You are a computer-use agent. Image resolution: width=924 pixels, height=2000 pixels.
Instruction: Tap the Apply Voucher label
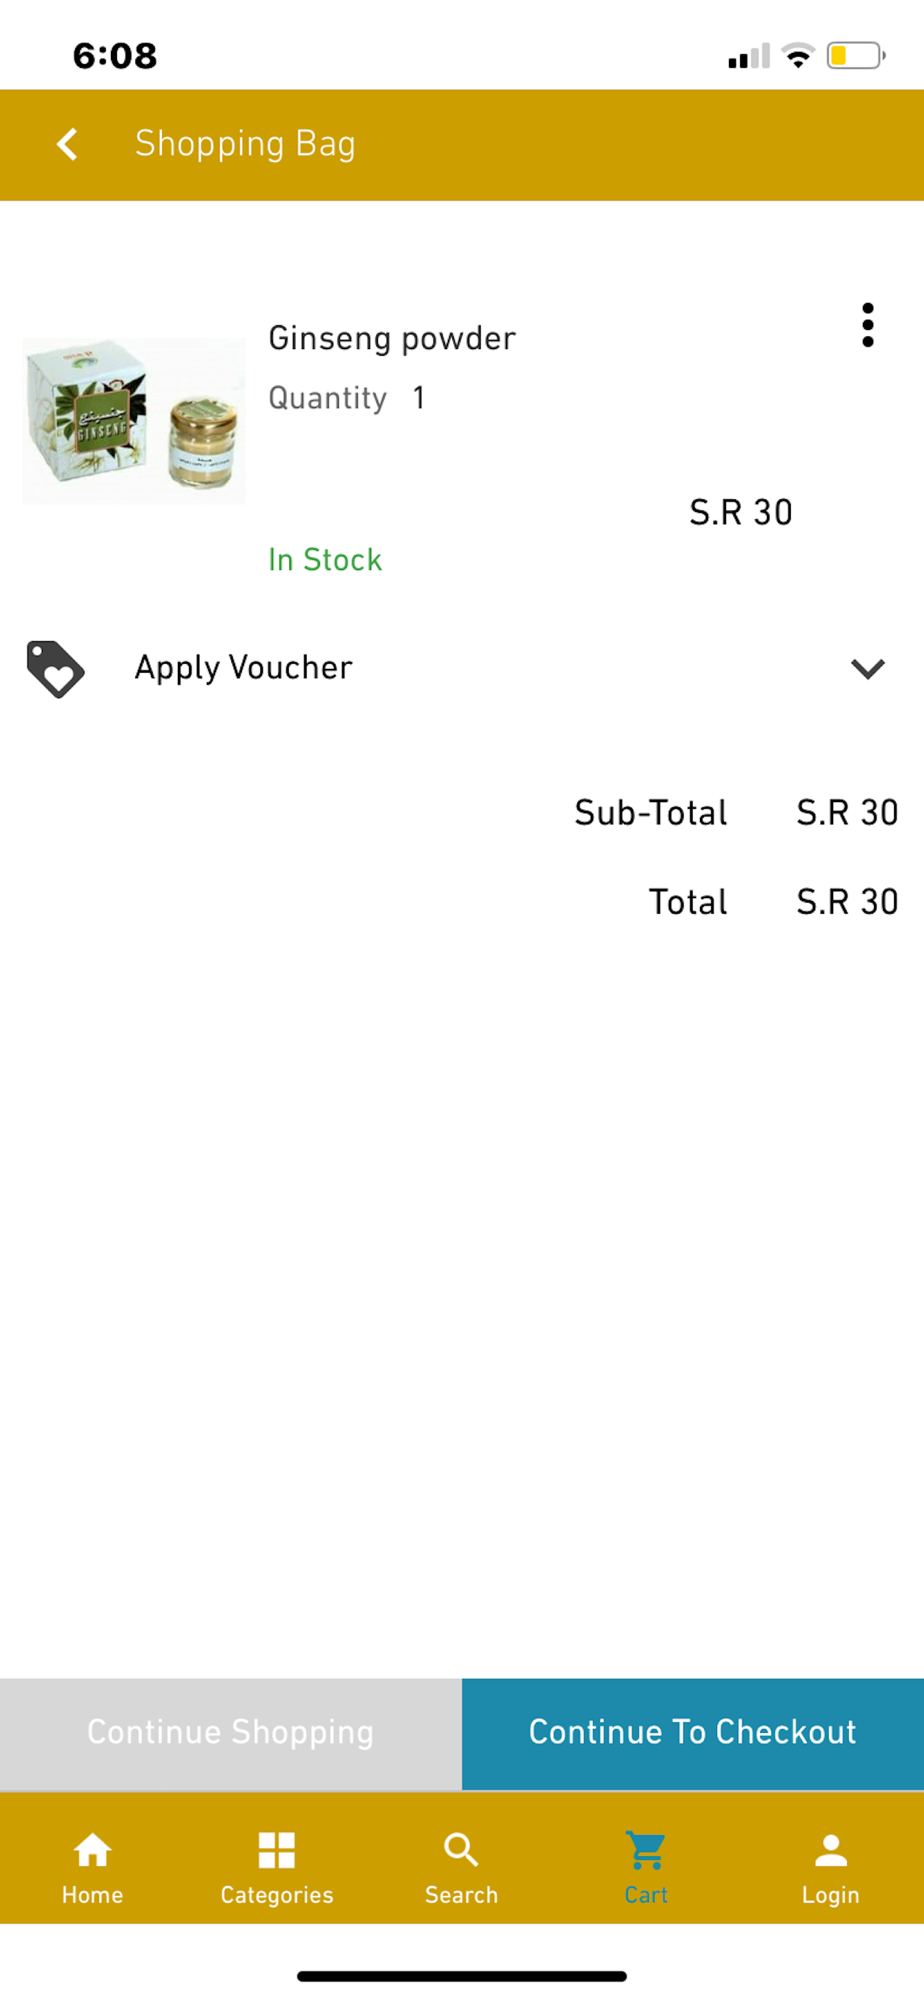click(x=244, y=668)
